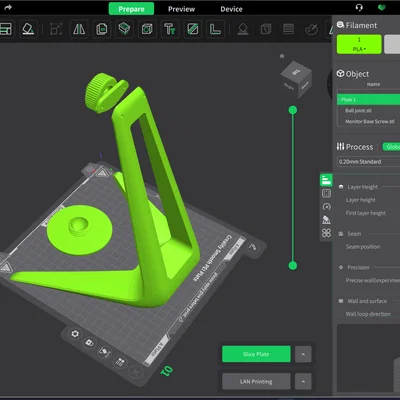
Task: Select Ball joint.stl in object list
Action: [x=358, y=110]
